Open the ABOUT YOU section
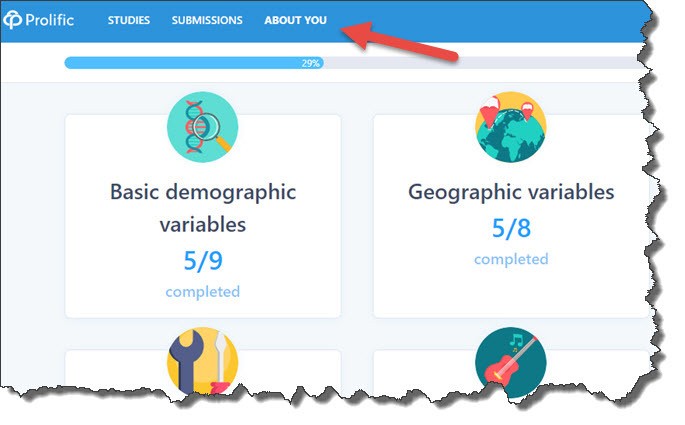 click(x=295, y=20)
